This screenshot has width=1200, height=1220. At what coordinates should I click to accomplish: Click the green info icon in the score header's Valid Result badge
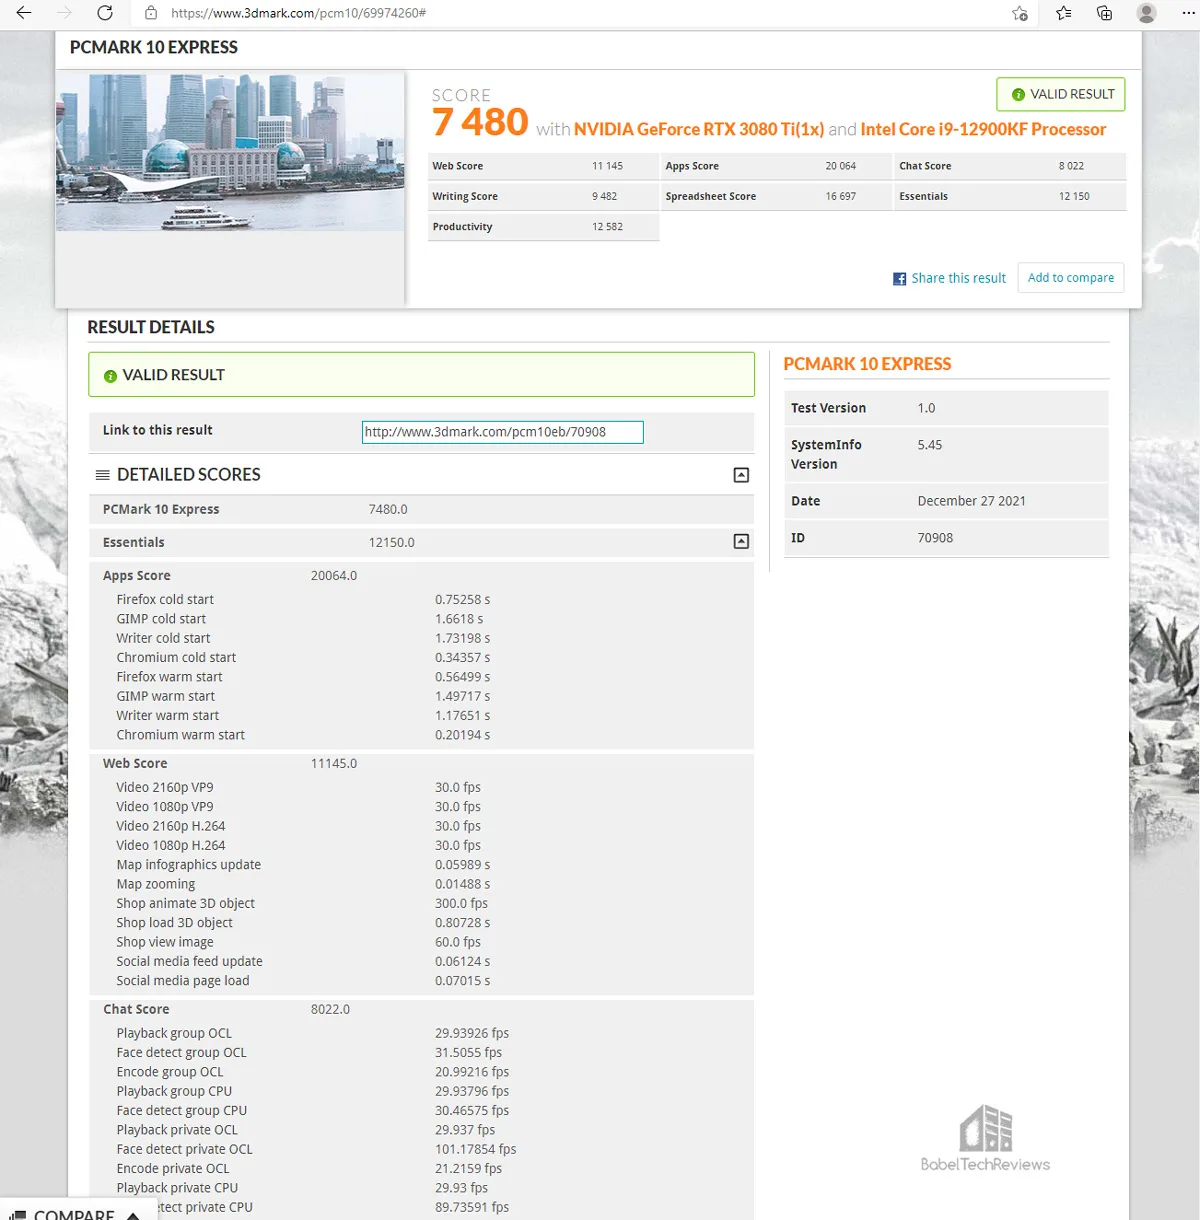click(x=1018, y=95)
